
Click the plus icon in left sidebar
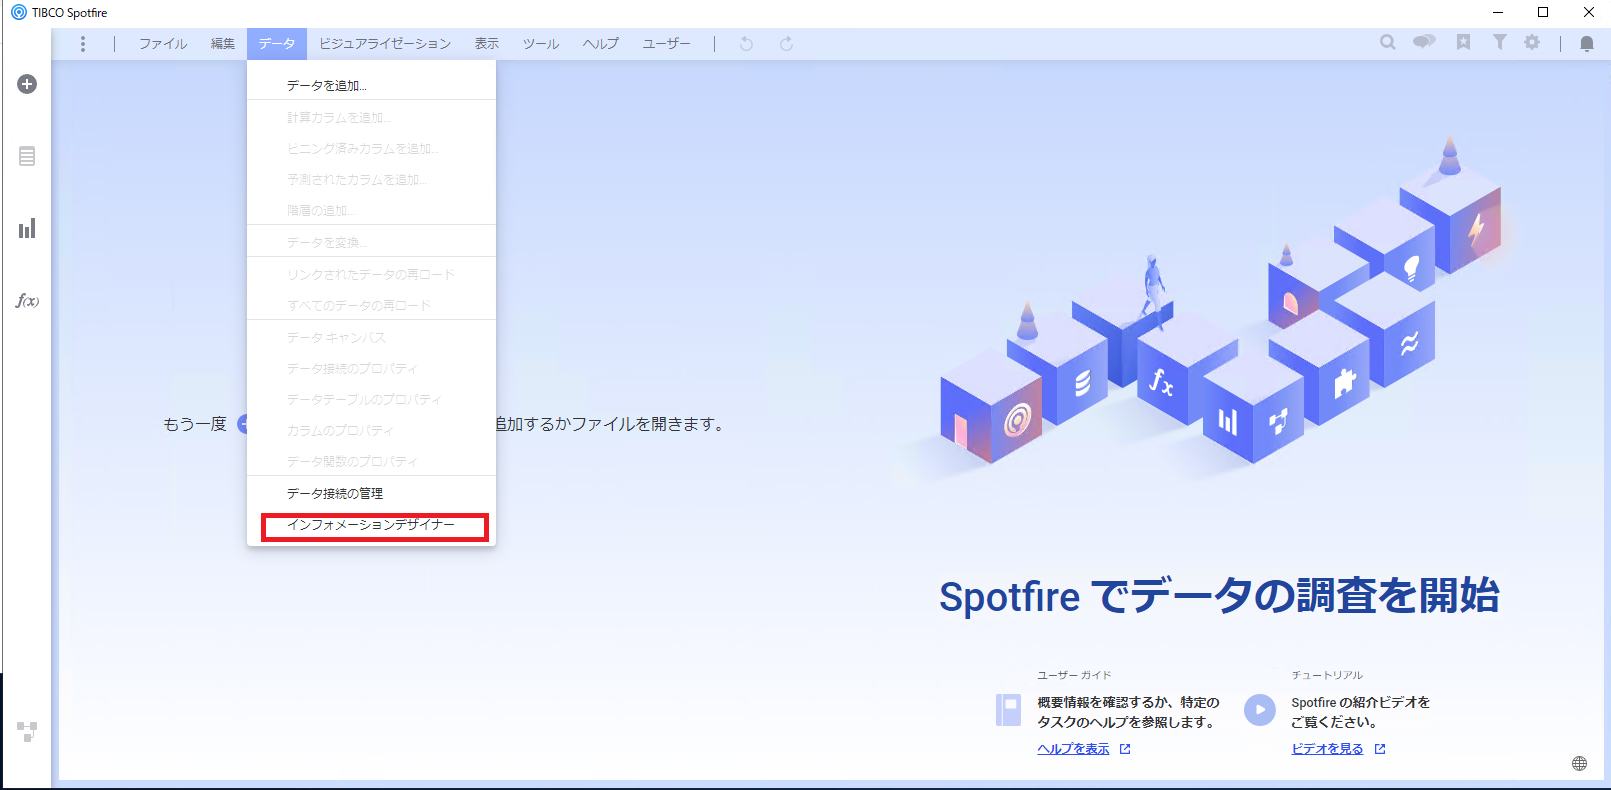(27, 84)
